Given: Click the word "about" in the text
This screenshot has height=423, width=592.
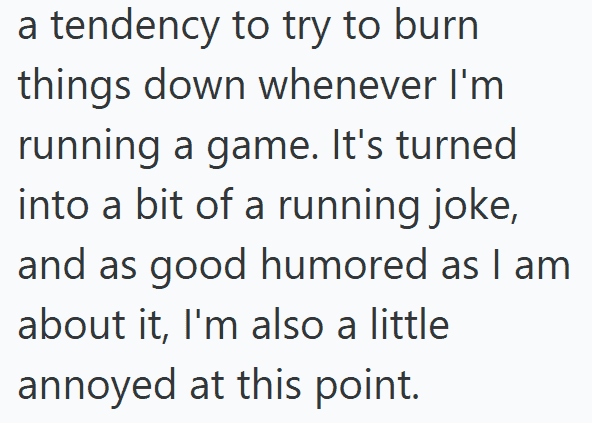Looking at the screenshot, I should tap(71, 324).
